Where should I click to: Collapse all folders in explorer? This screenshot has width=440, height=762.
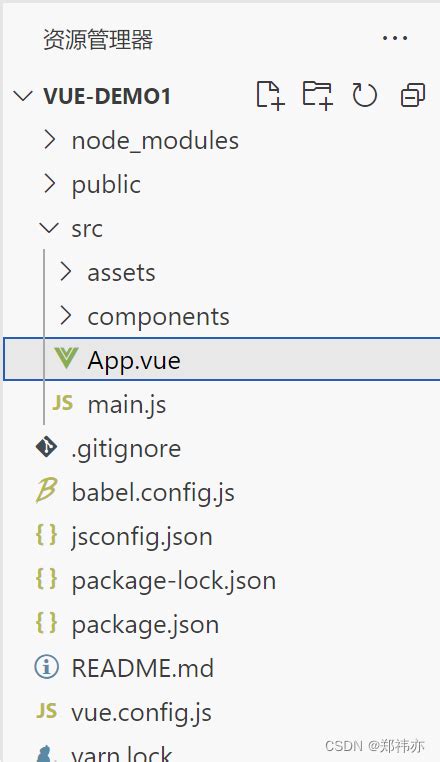(x=413, y=95)
